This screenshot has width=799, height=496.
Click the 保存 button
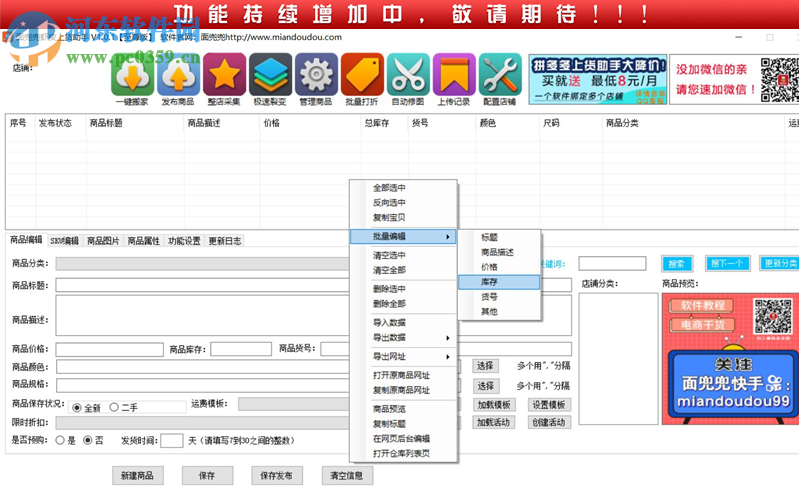[x=207, y=476]
